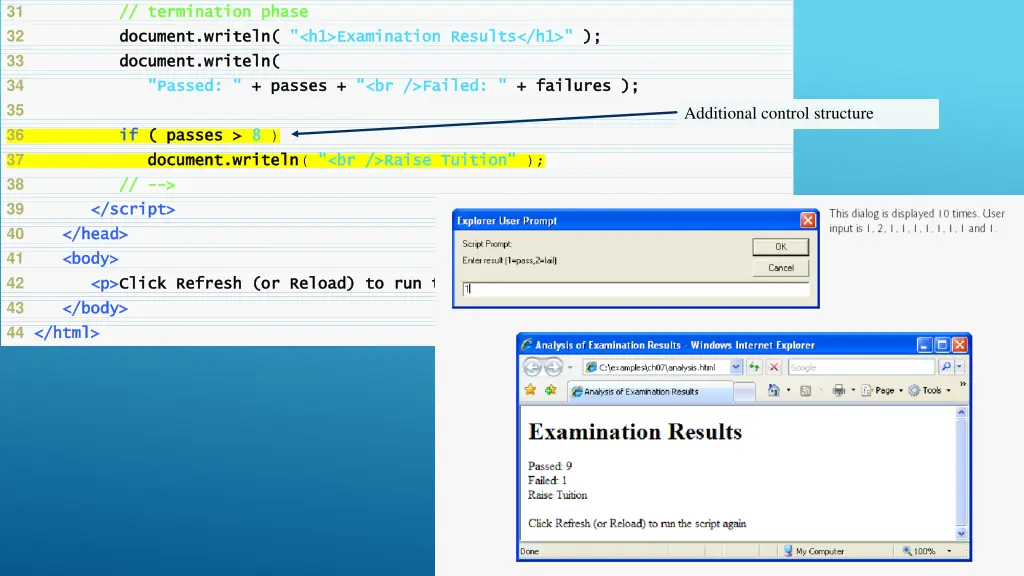
Task: Click the Back arrow in Internet Explorer
Action: (532, 367)
